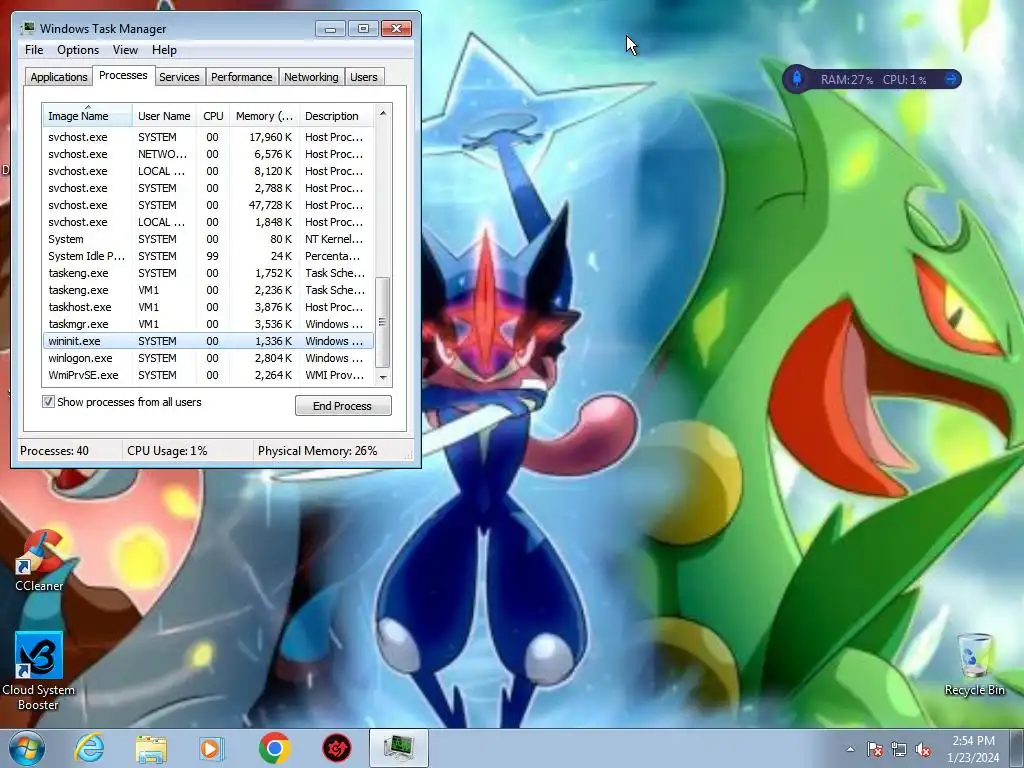Viewport: 1024px width, 768px height.
Task: Show hidden tray icons arrow
Action: point(850,749)
